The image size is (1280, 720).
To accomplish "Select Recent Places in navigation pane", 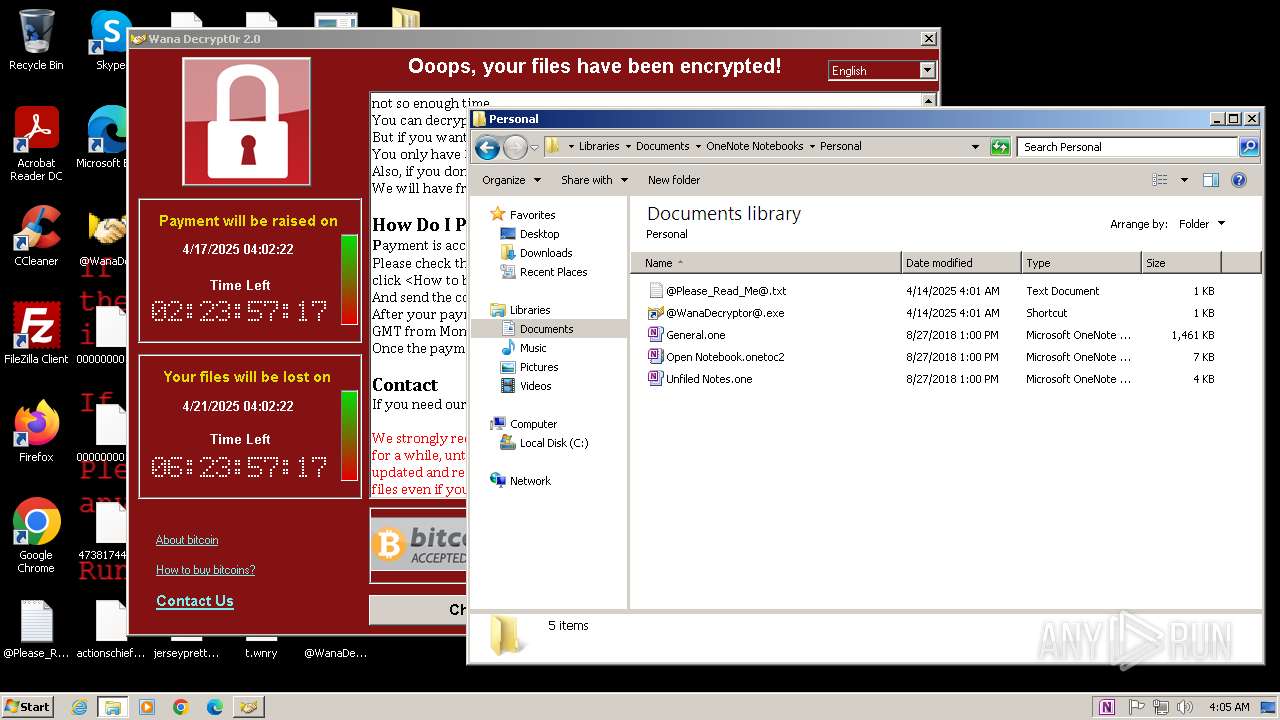I will [553, 272].
